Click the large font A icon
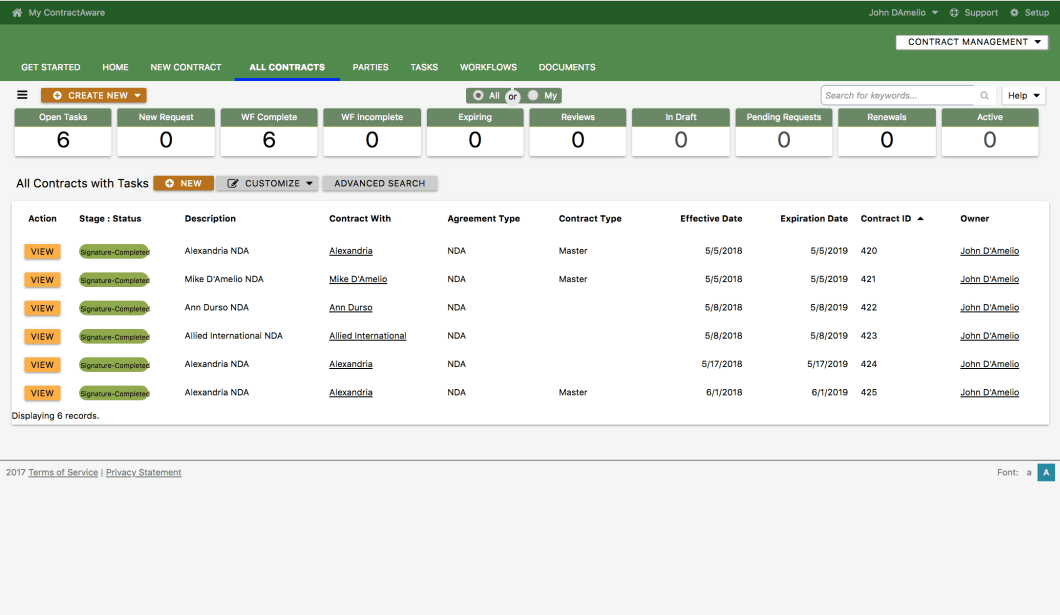The image size is (1060, 615). click(x=1046, y=472)
